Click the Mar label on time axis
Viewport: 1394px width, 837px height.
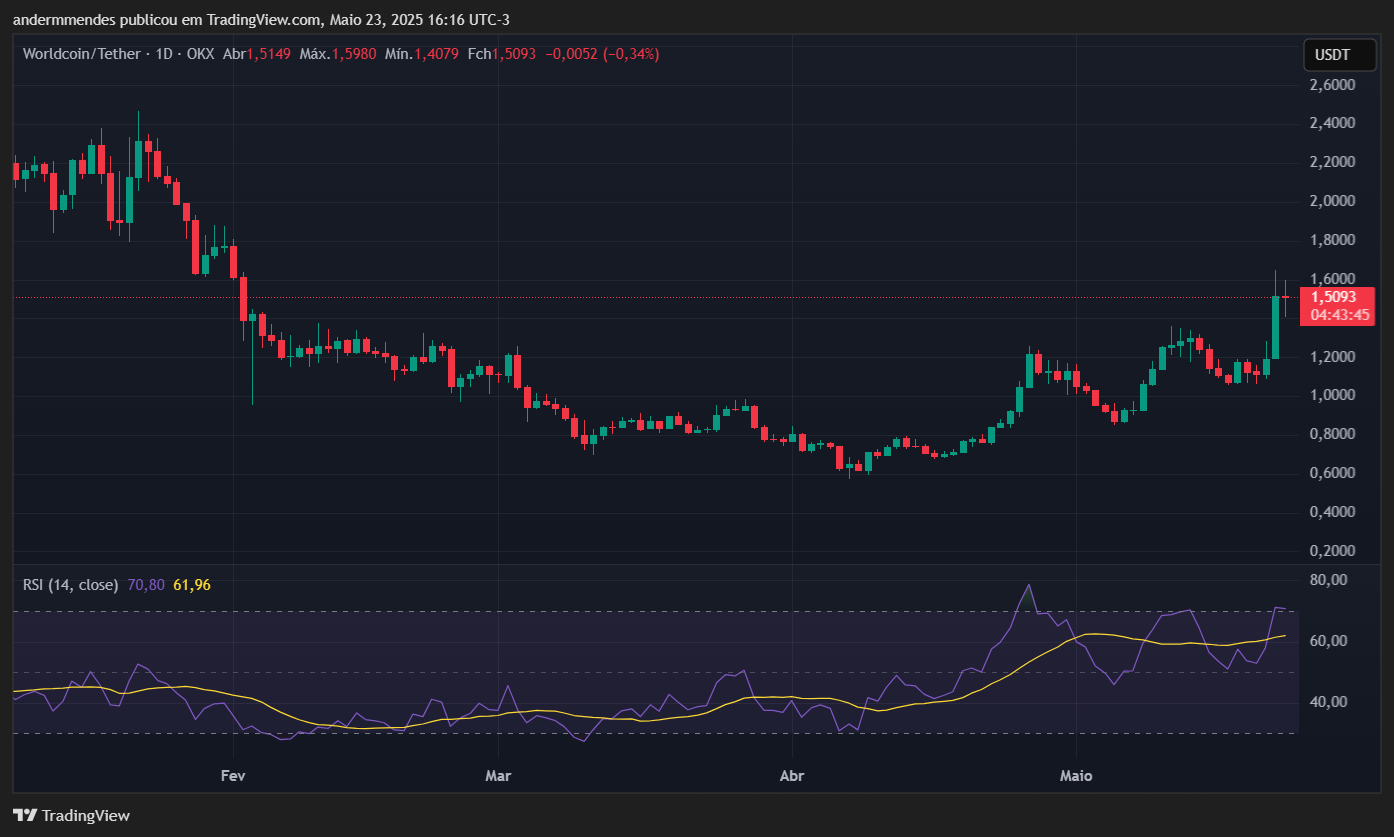click(497, 775)
